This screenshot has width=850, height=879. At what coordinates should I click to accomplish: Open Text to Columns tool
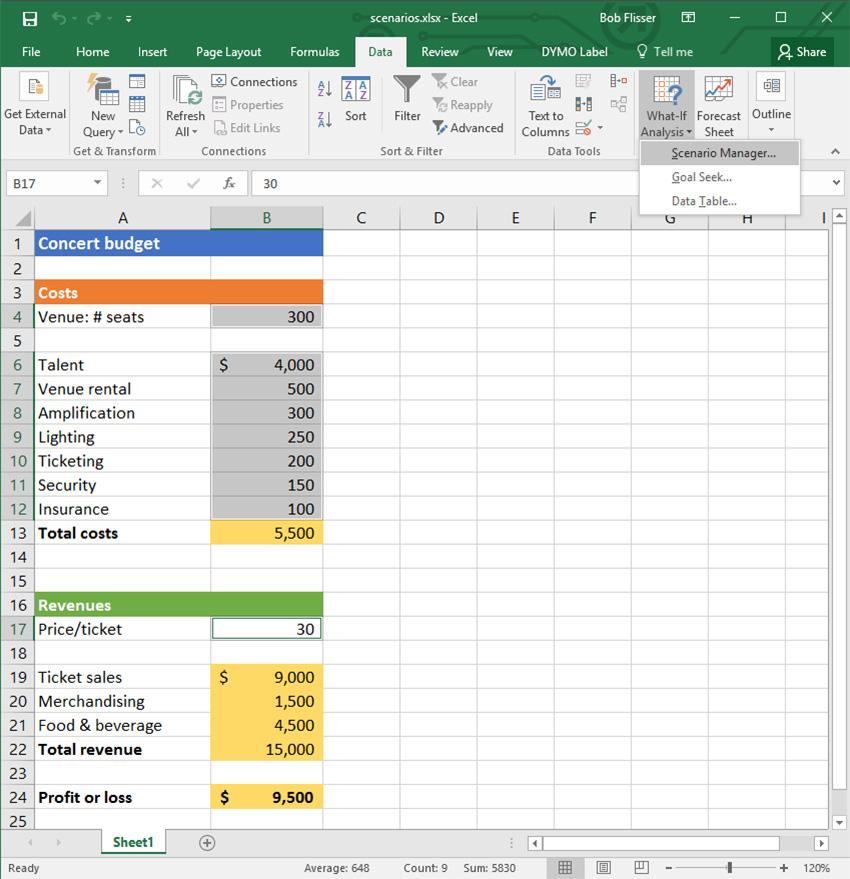pyautogui.click(x=546, y=106)
